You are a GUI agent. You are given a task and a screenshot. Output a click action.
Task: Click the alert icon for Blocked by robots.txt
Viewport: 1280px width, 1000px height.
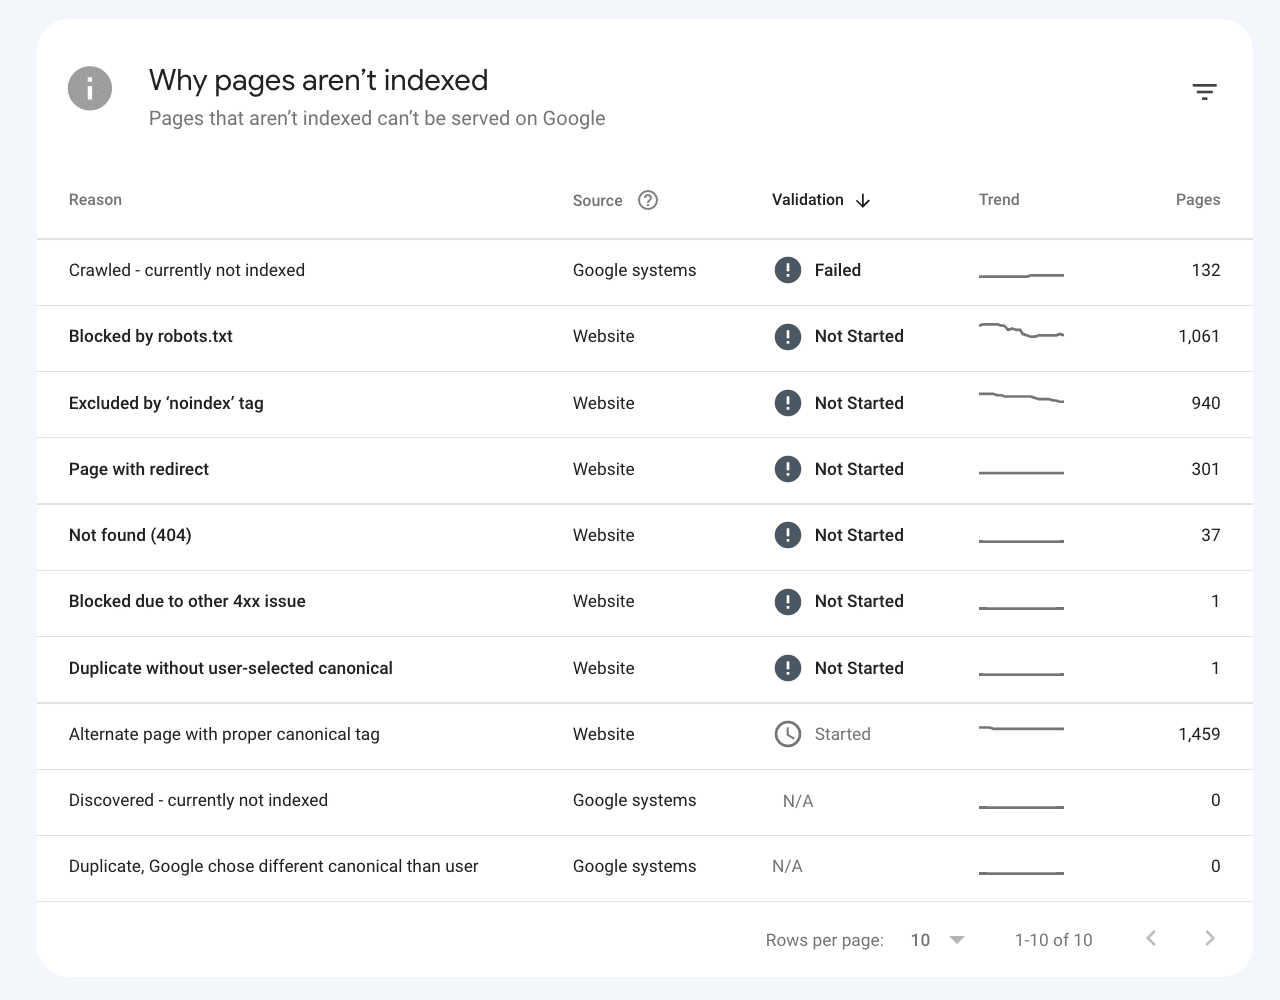pyautogui.click(x=788, y=336)
